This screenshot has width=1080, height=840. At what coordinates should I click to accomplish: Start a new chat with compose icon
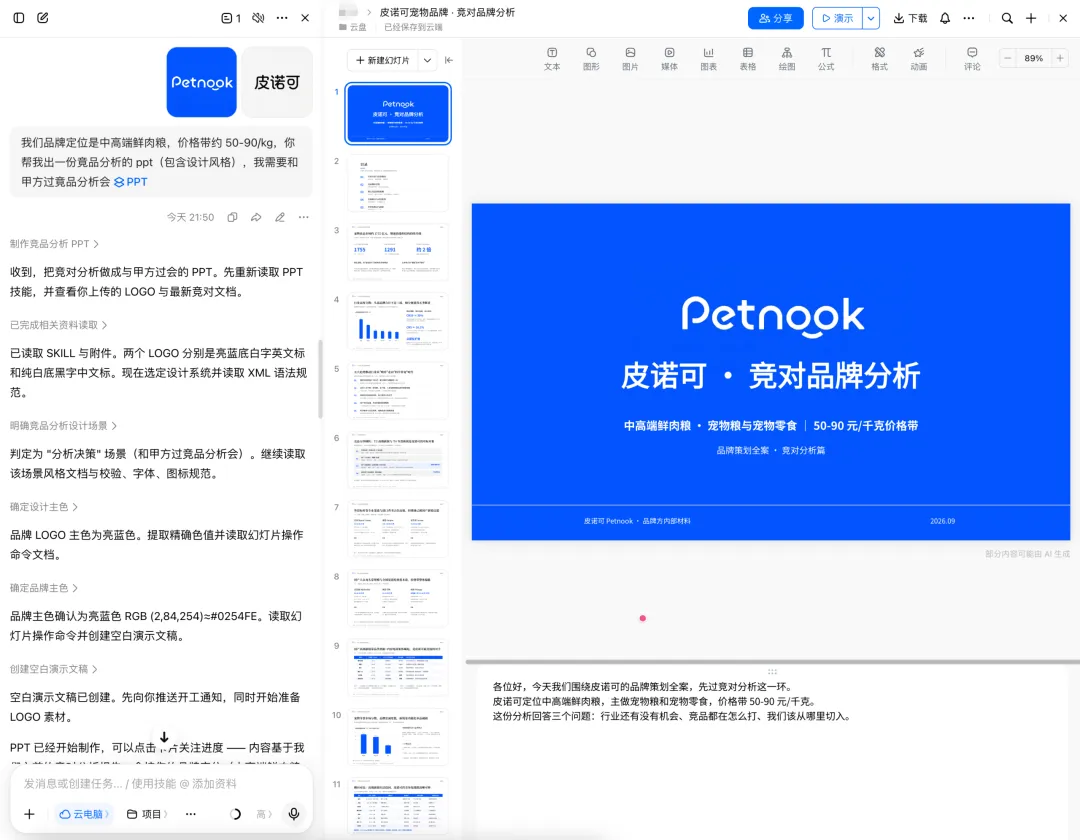tap(43, 18)
